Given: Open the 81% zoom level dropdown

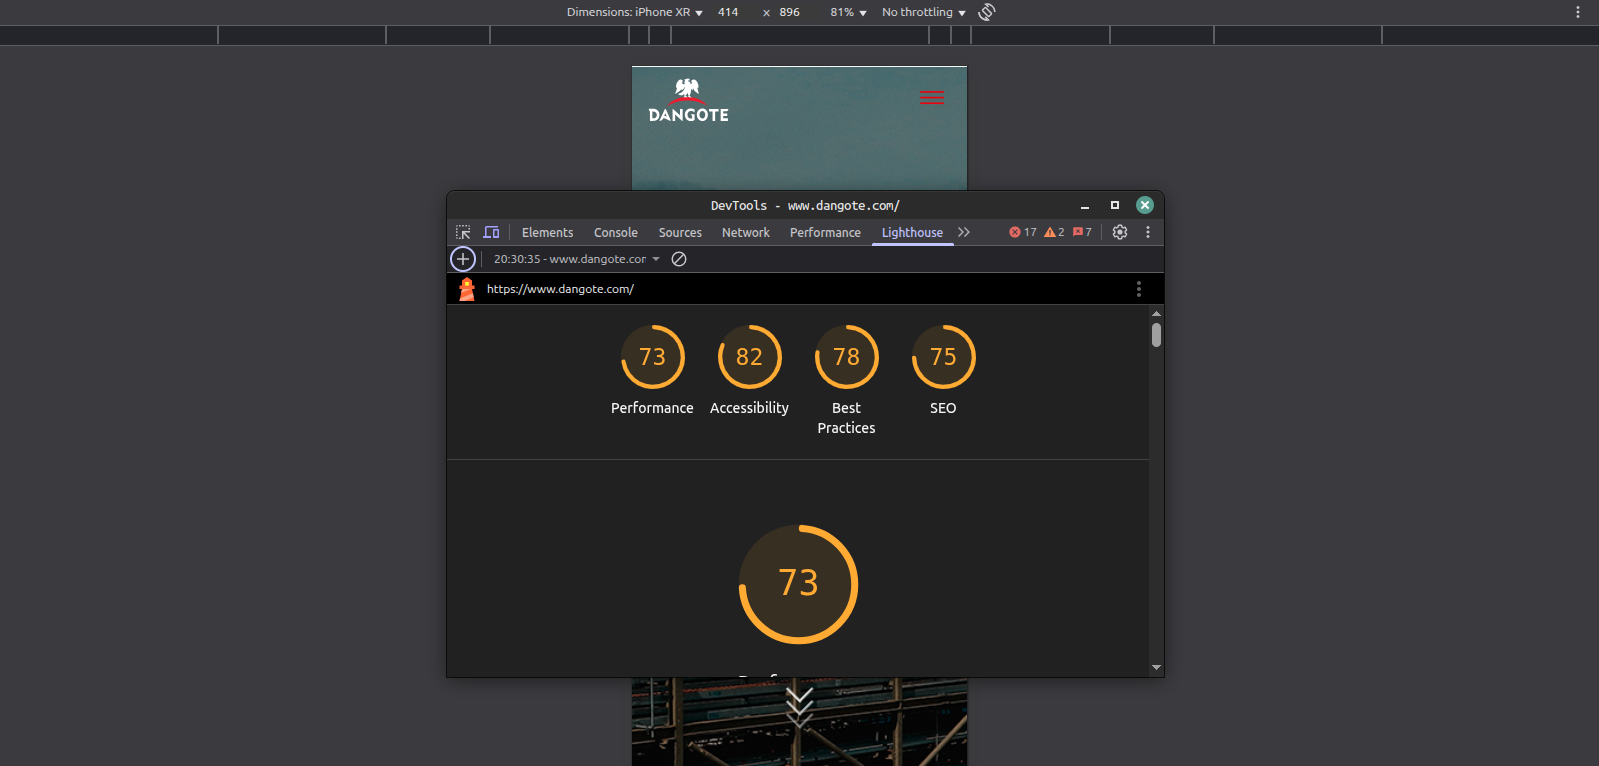Looking at the screenshot, I should 848,12.
